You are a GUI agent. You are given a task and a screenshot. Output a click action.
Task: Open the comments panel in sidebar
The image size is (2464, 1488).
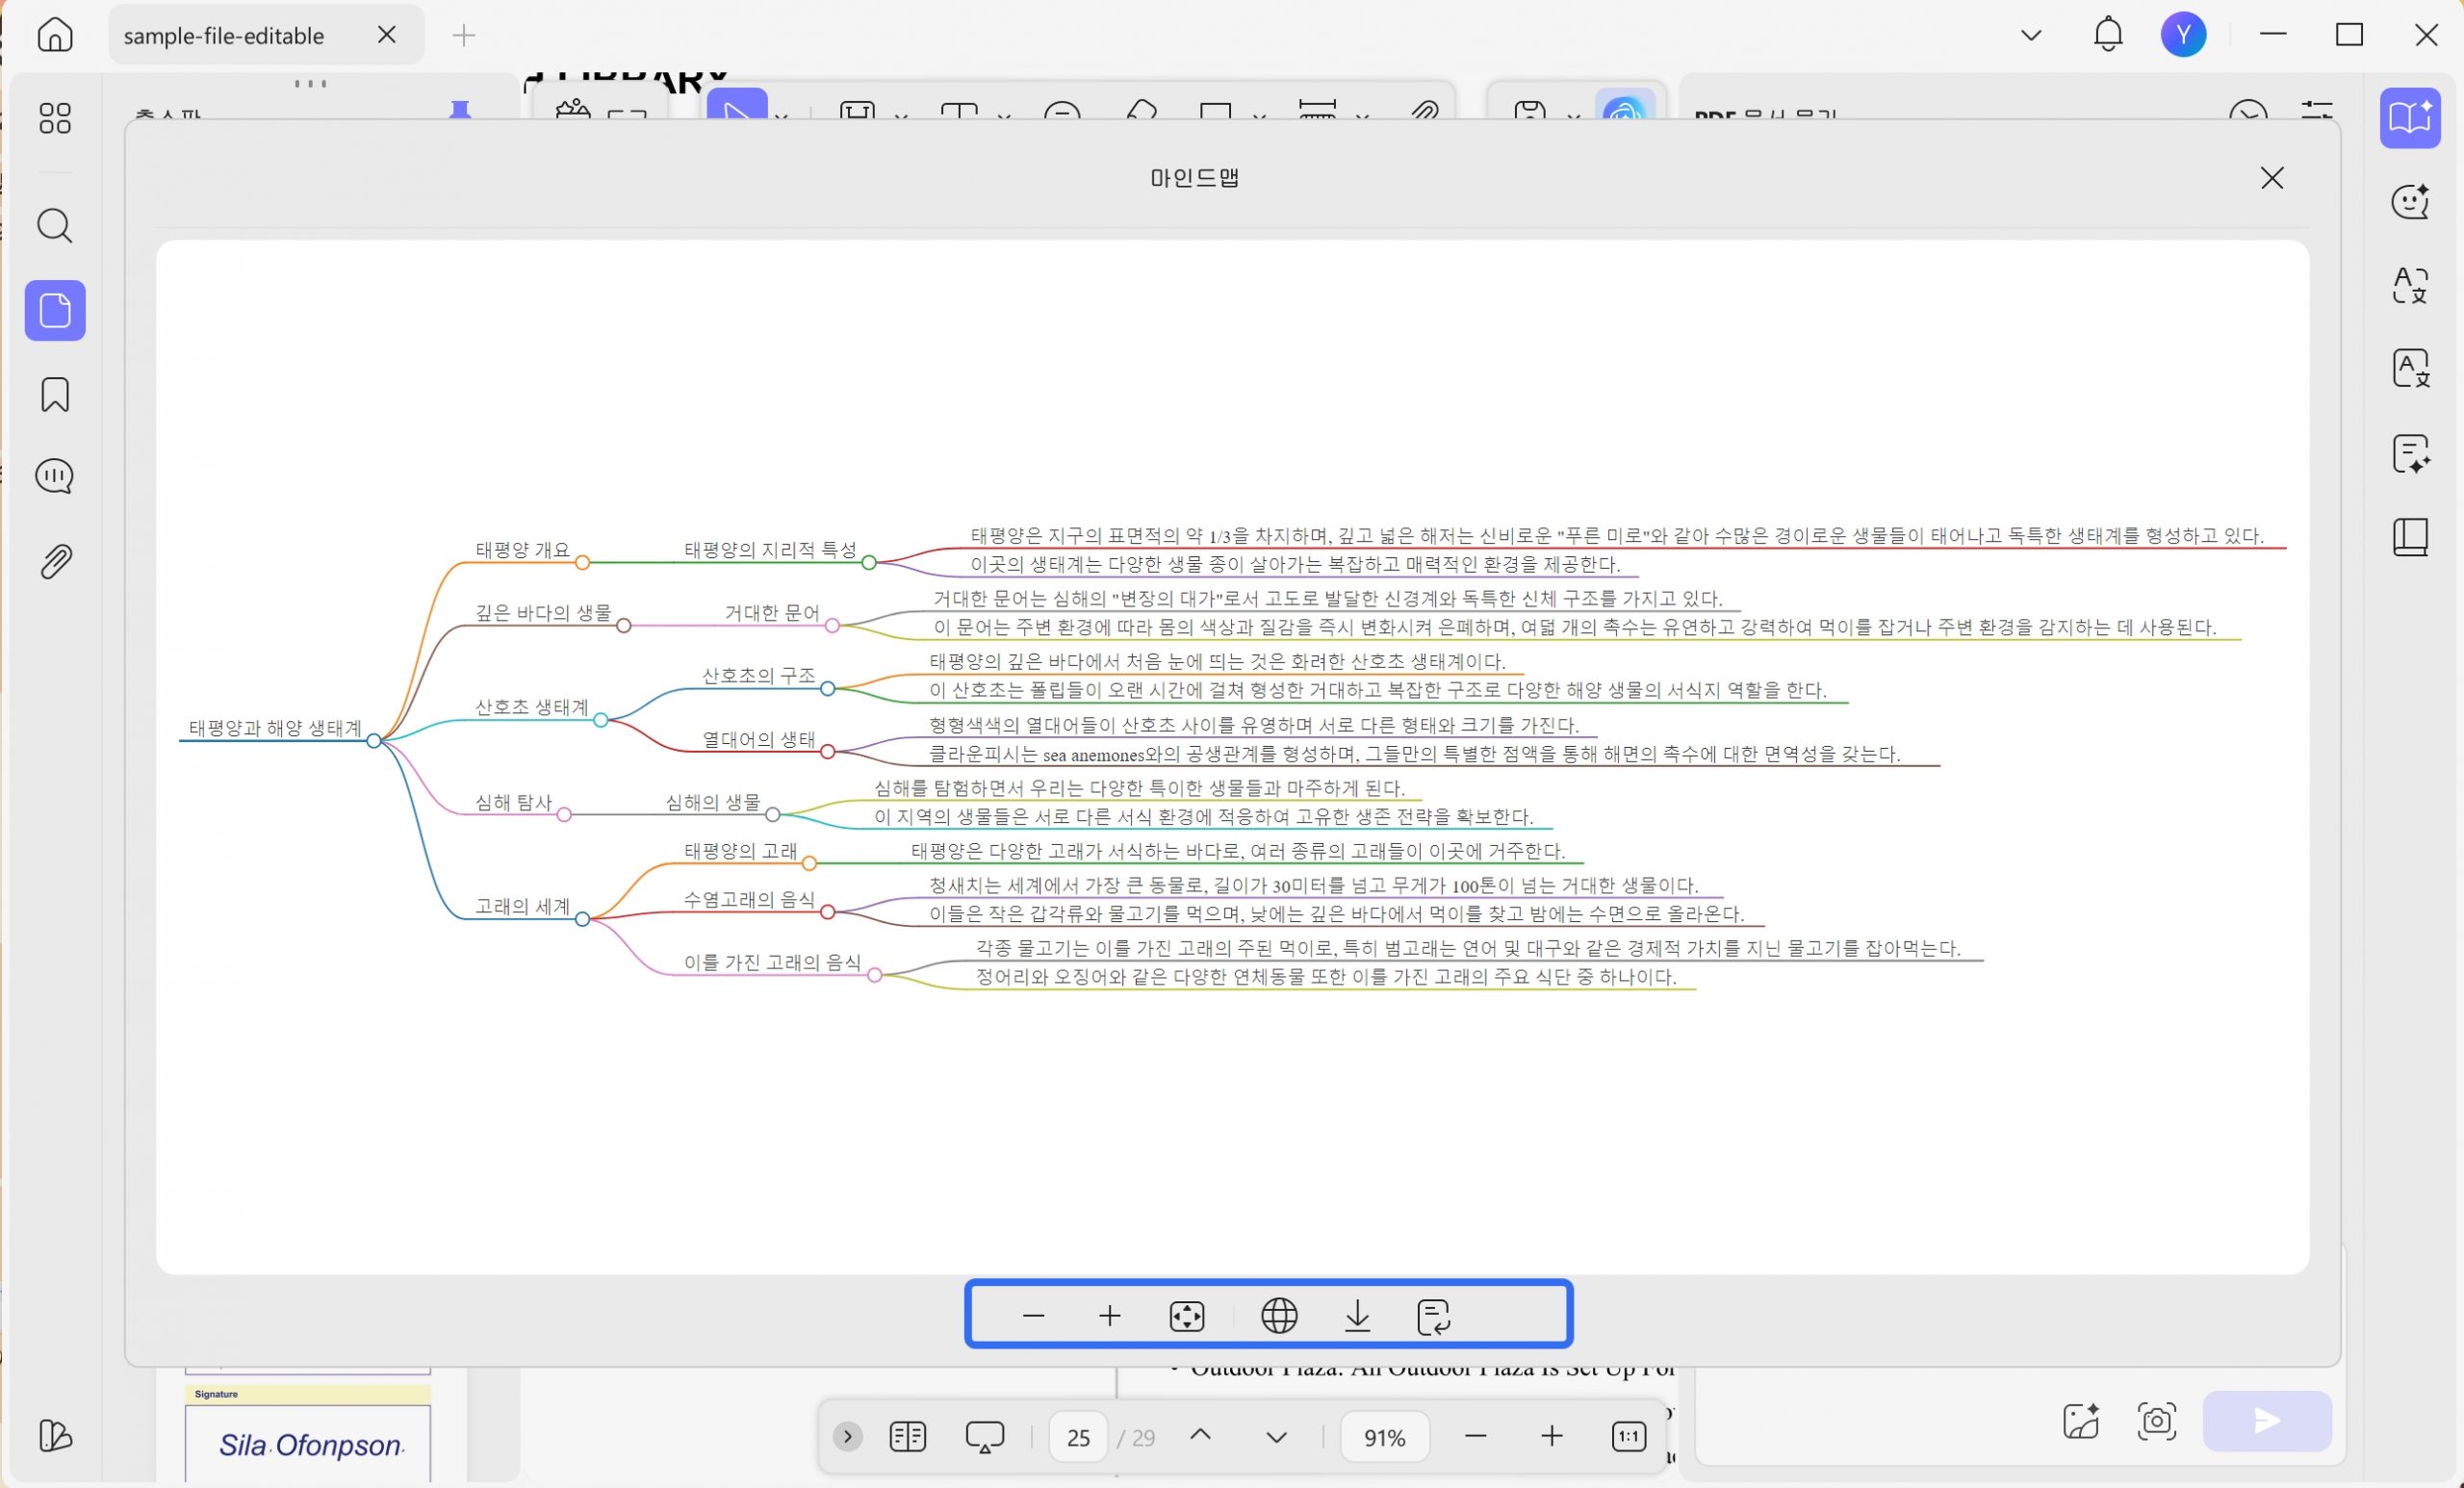coord(55,476)
